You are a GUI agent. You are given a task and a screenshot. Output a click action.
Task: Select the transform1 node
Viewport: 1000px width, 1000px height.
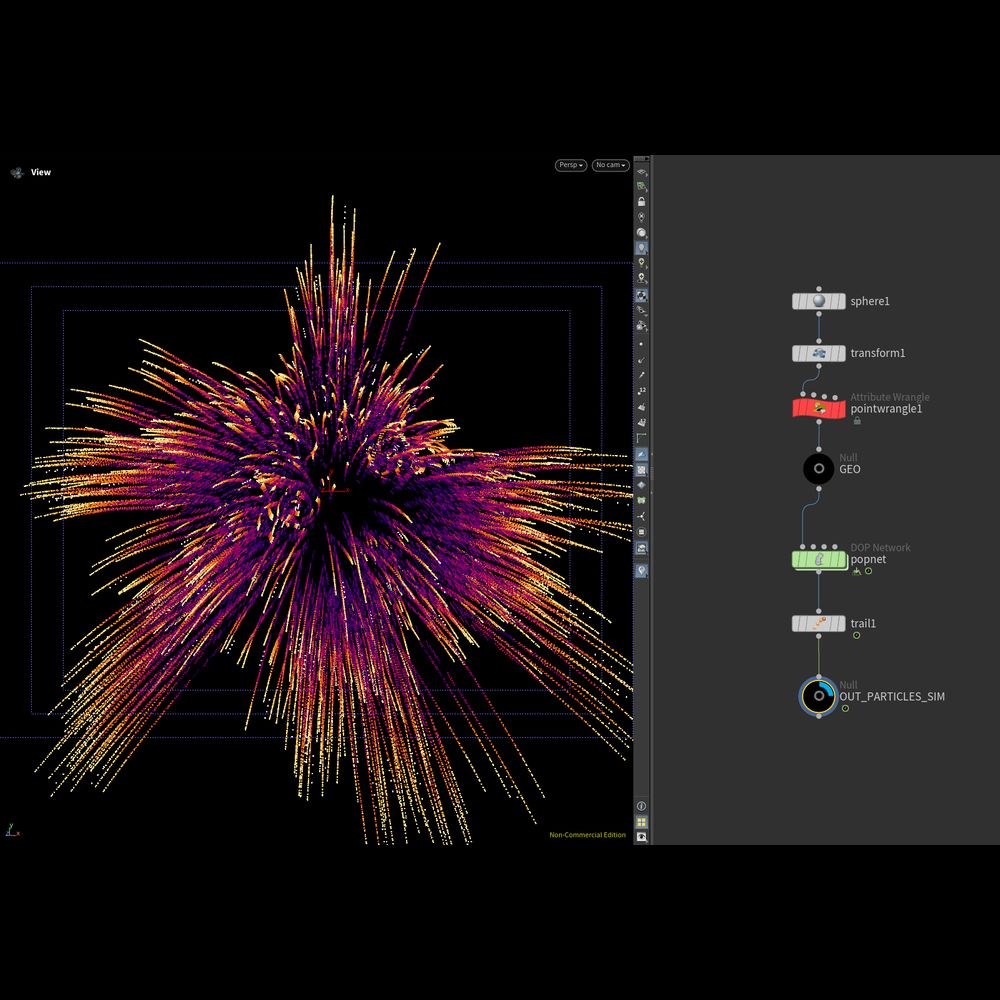click(818, 353)
